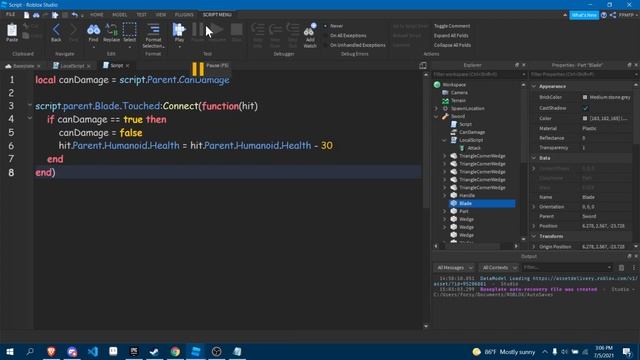Click the undo arrow in quick access toolbar
Image resolution: width=640 pixels, height=360 pixels.
pos(75,15)
